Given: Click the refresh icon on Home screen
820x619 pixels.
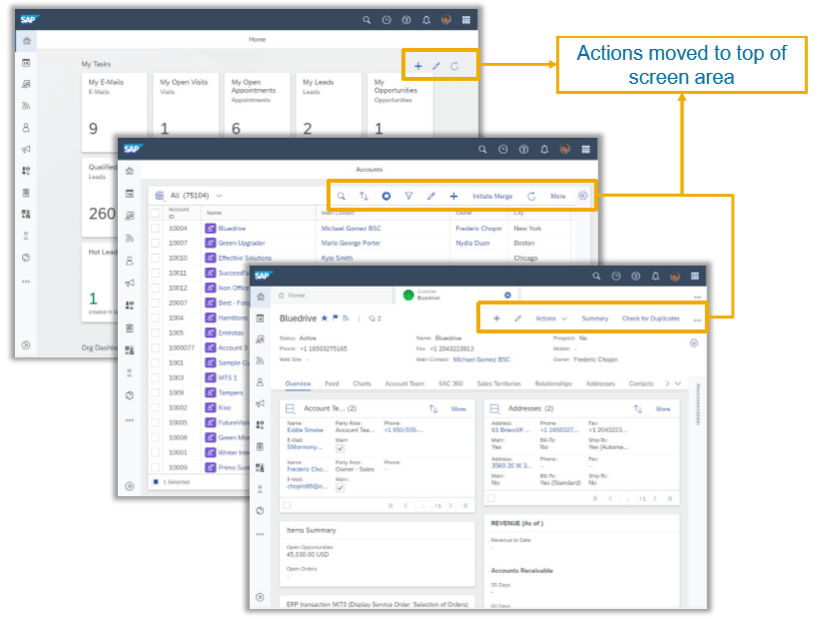Looking at the screenshot, I should click(x=454, y=66).
